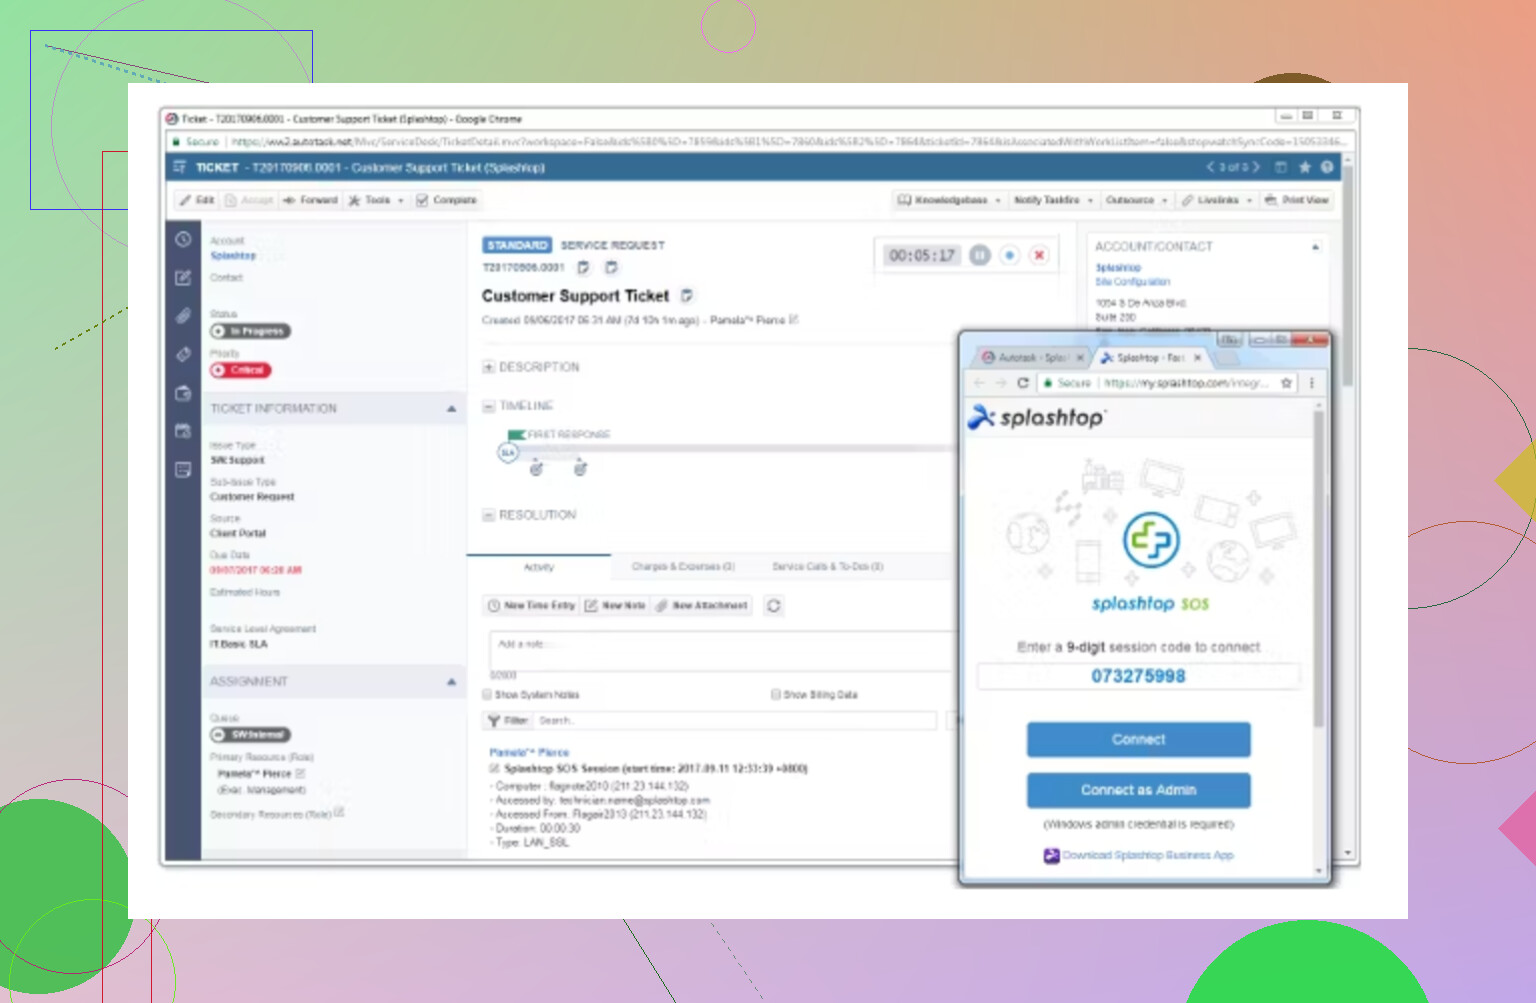Enable Show Billing Data checkbox
Screen dimensions: 1536x1003
tap(776, 694)
